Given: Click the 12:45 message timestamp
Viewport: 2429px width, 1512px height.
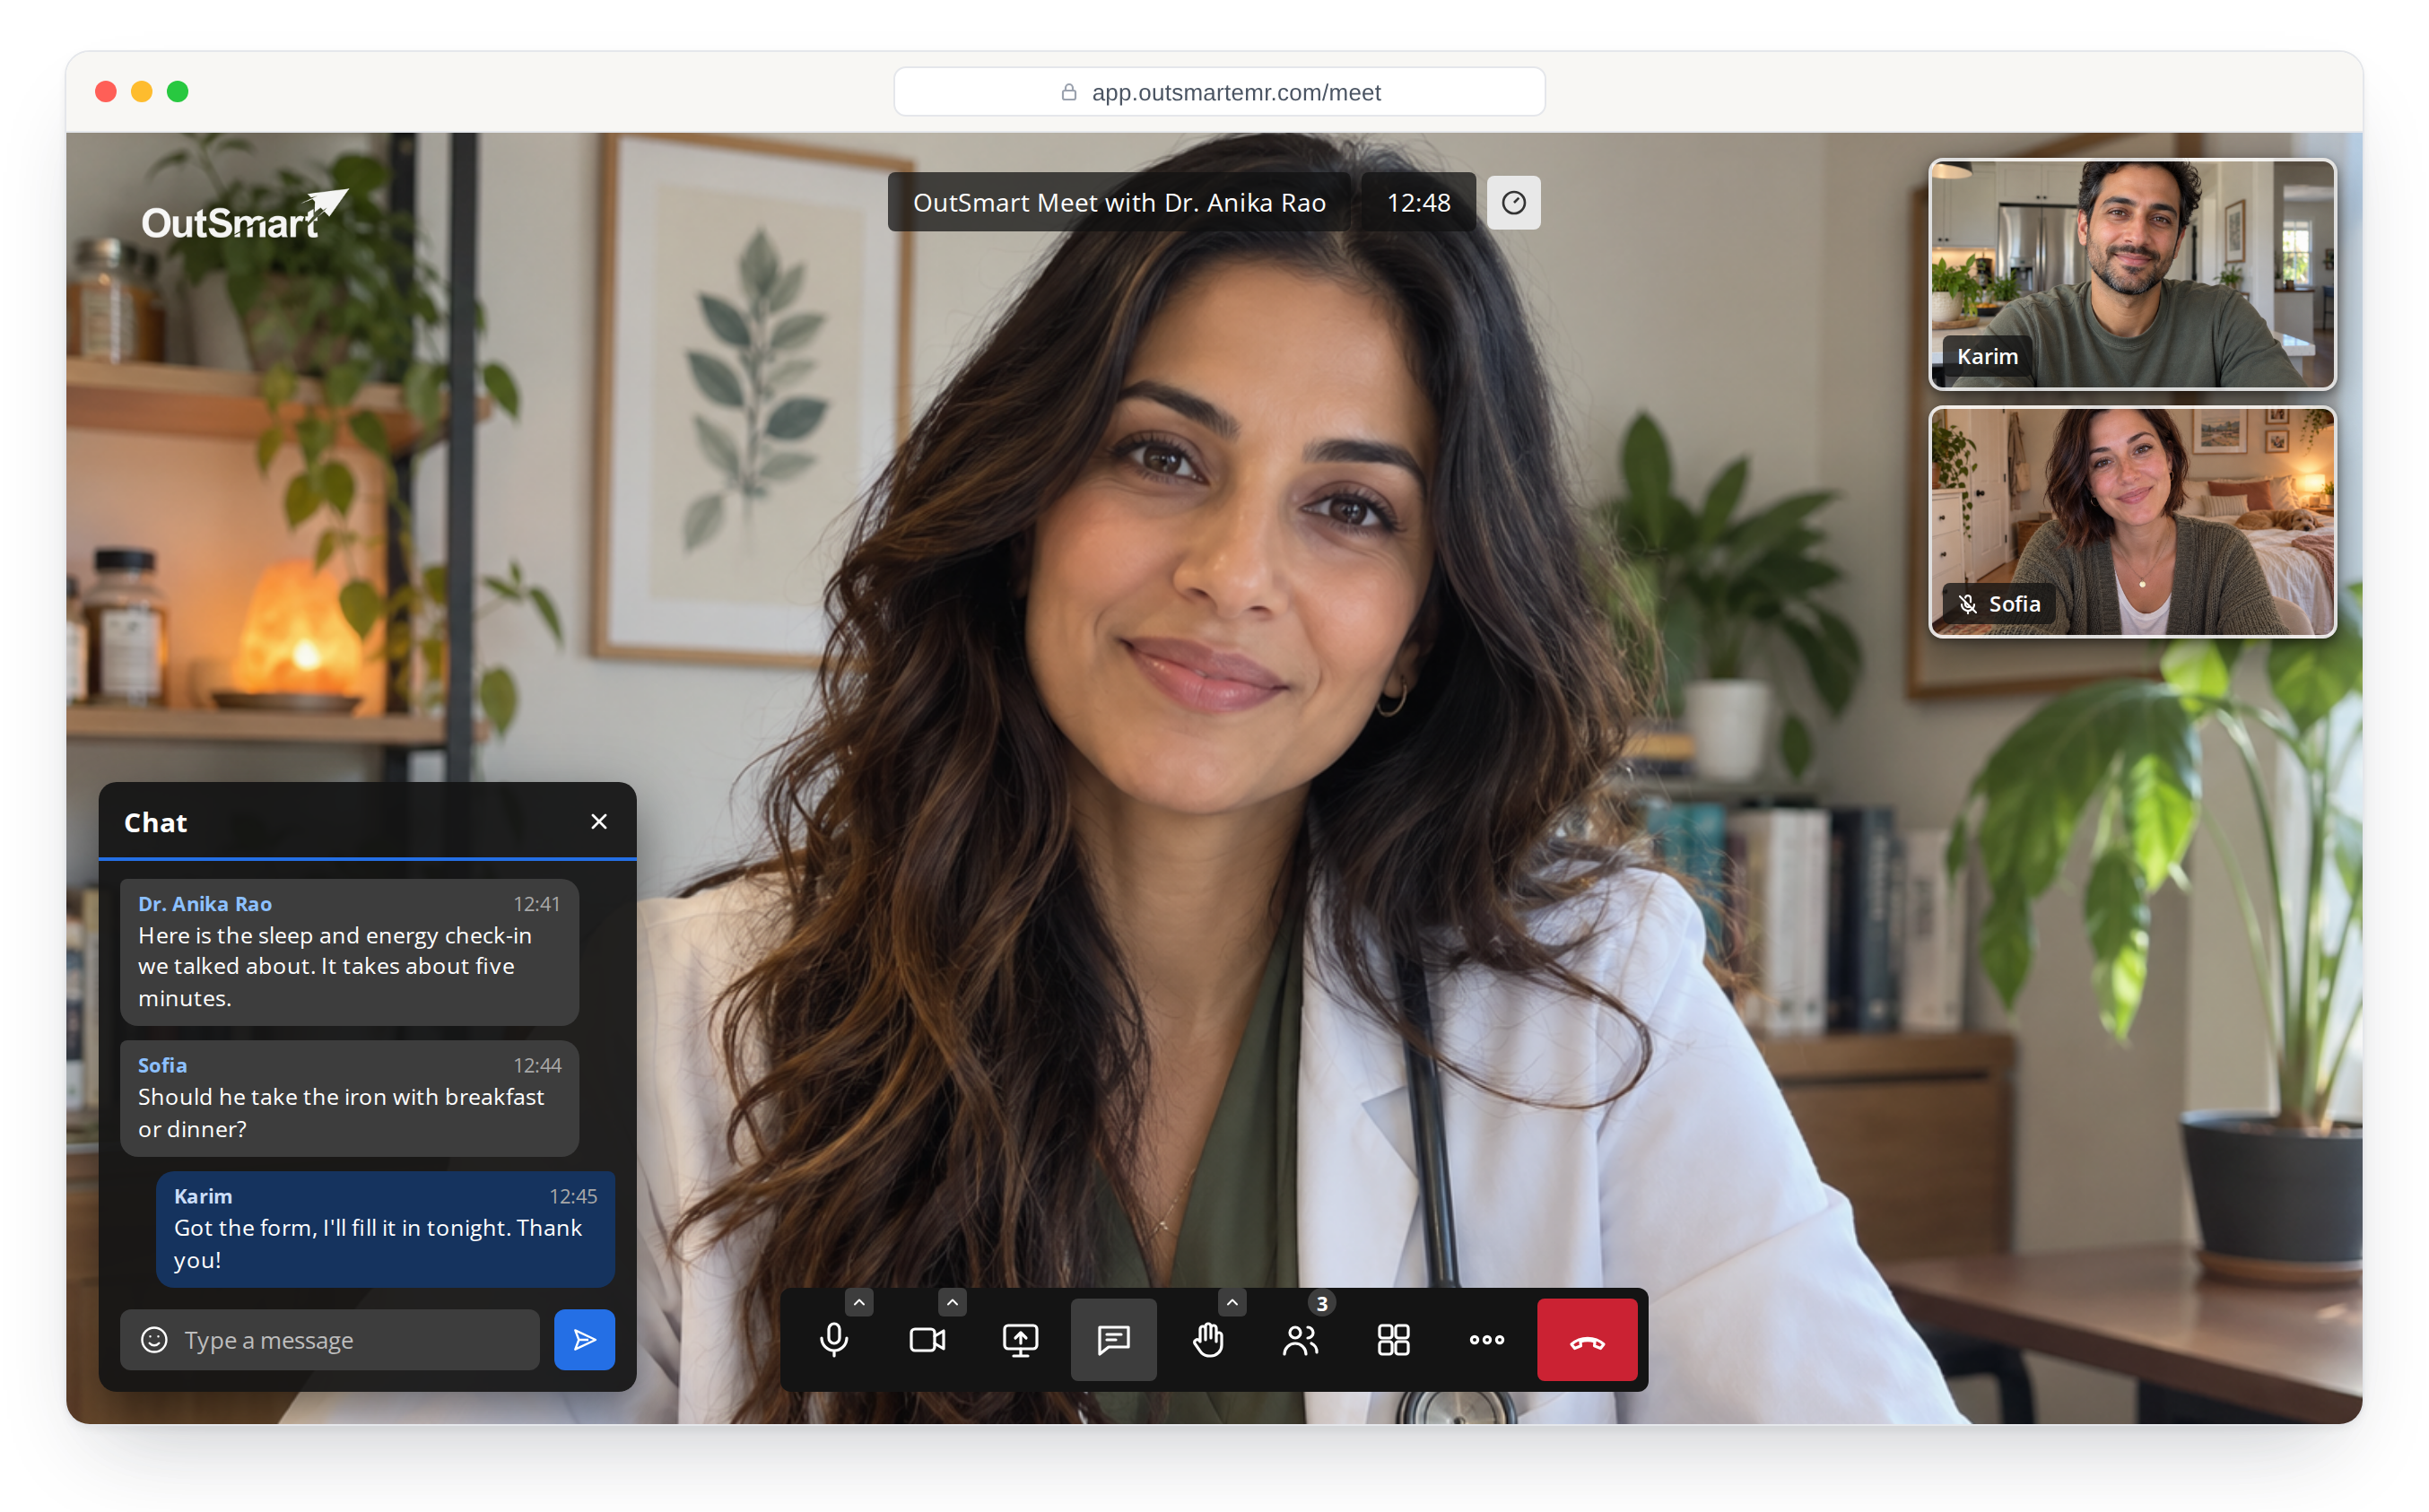Looking at the screenshot, I should (572, 1196).
